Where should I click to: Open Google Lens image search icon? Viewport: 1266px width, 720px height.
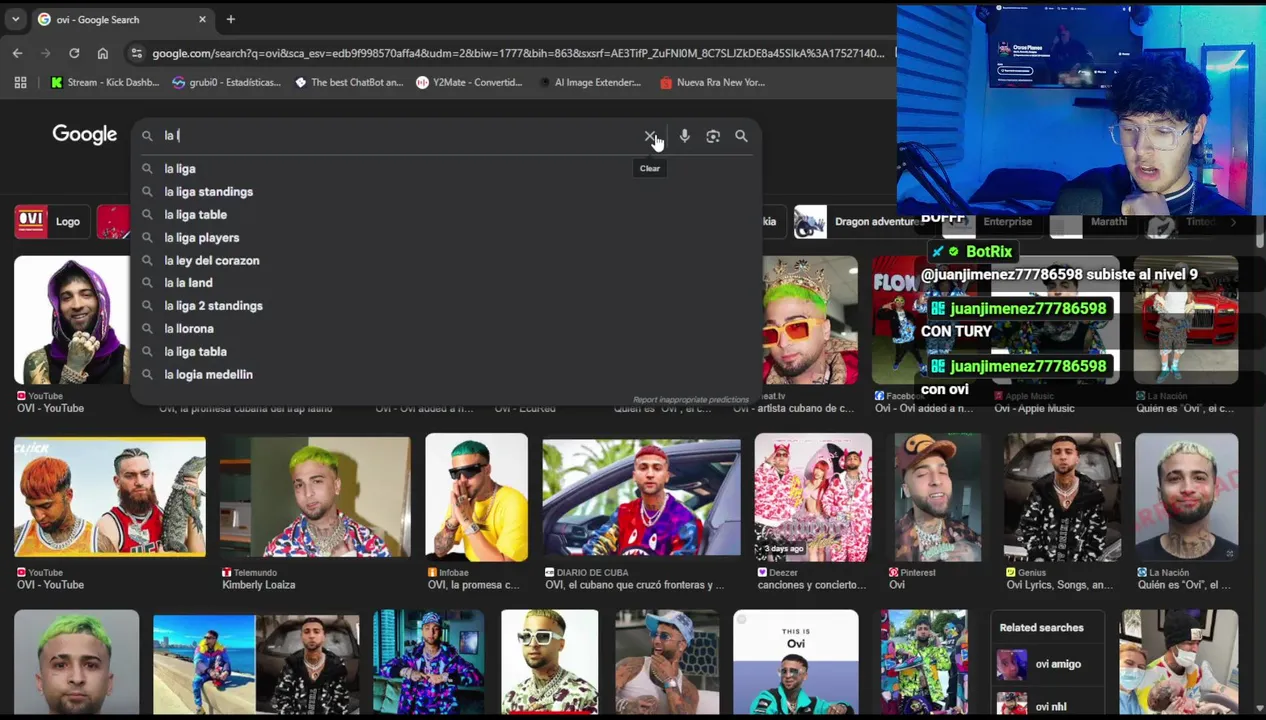pyautogui.click(x=713, y=136)
